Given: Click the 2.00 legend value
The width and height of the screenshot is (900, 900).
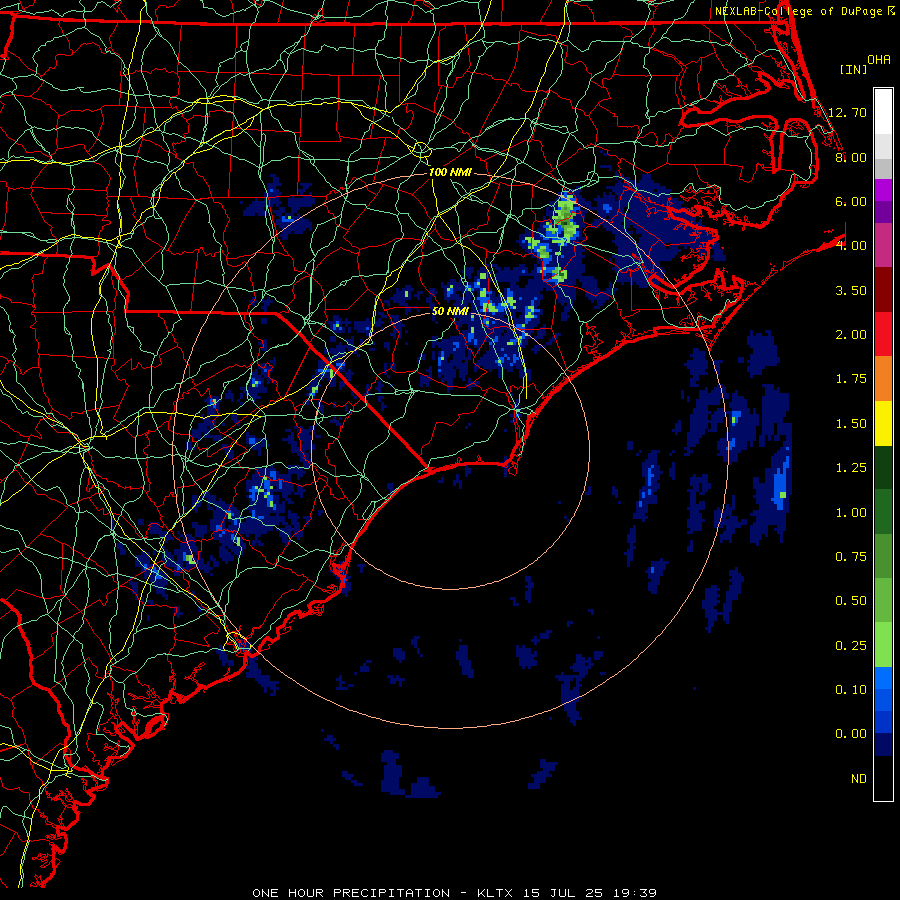Looking at the screenshot, I should point(851,335).
